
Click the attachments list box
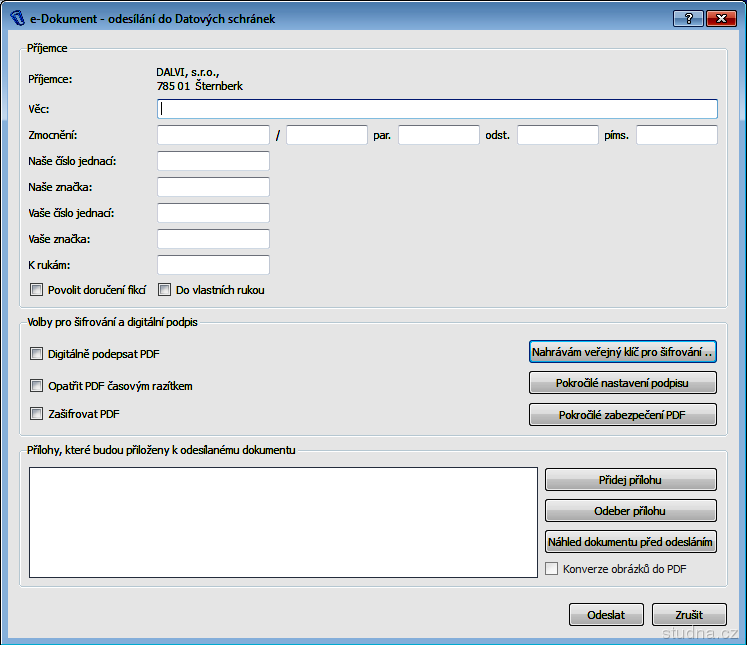(283, 522)
